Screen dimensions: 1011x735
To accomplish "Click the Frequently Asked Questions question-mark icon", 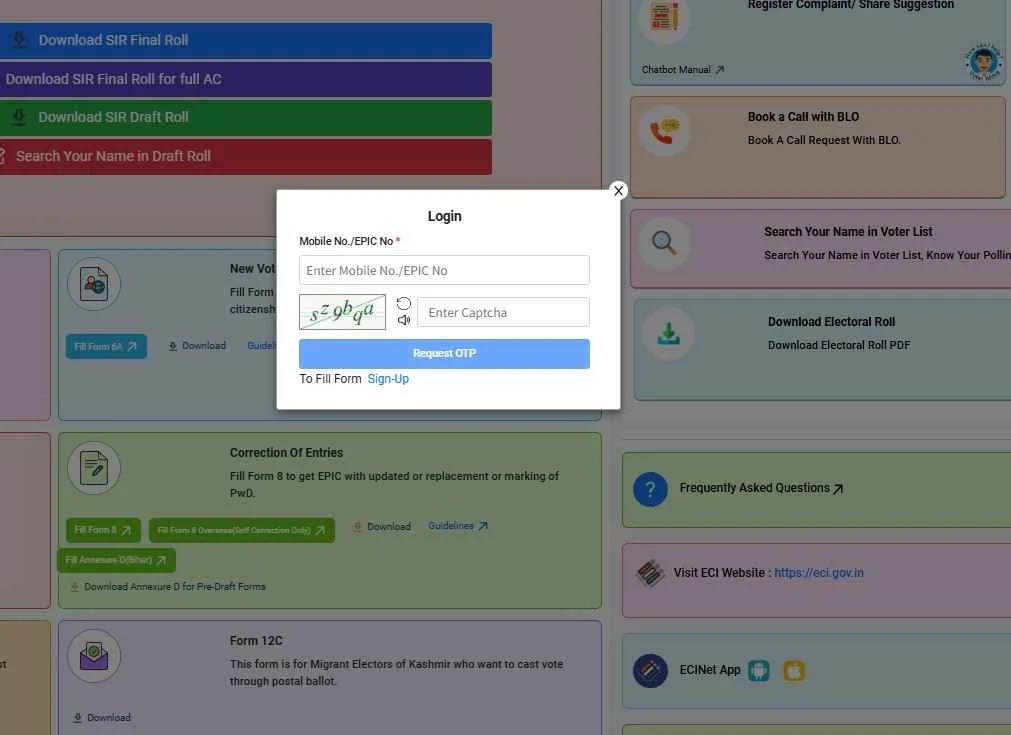I will click(650, 489).
